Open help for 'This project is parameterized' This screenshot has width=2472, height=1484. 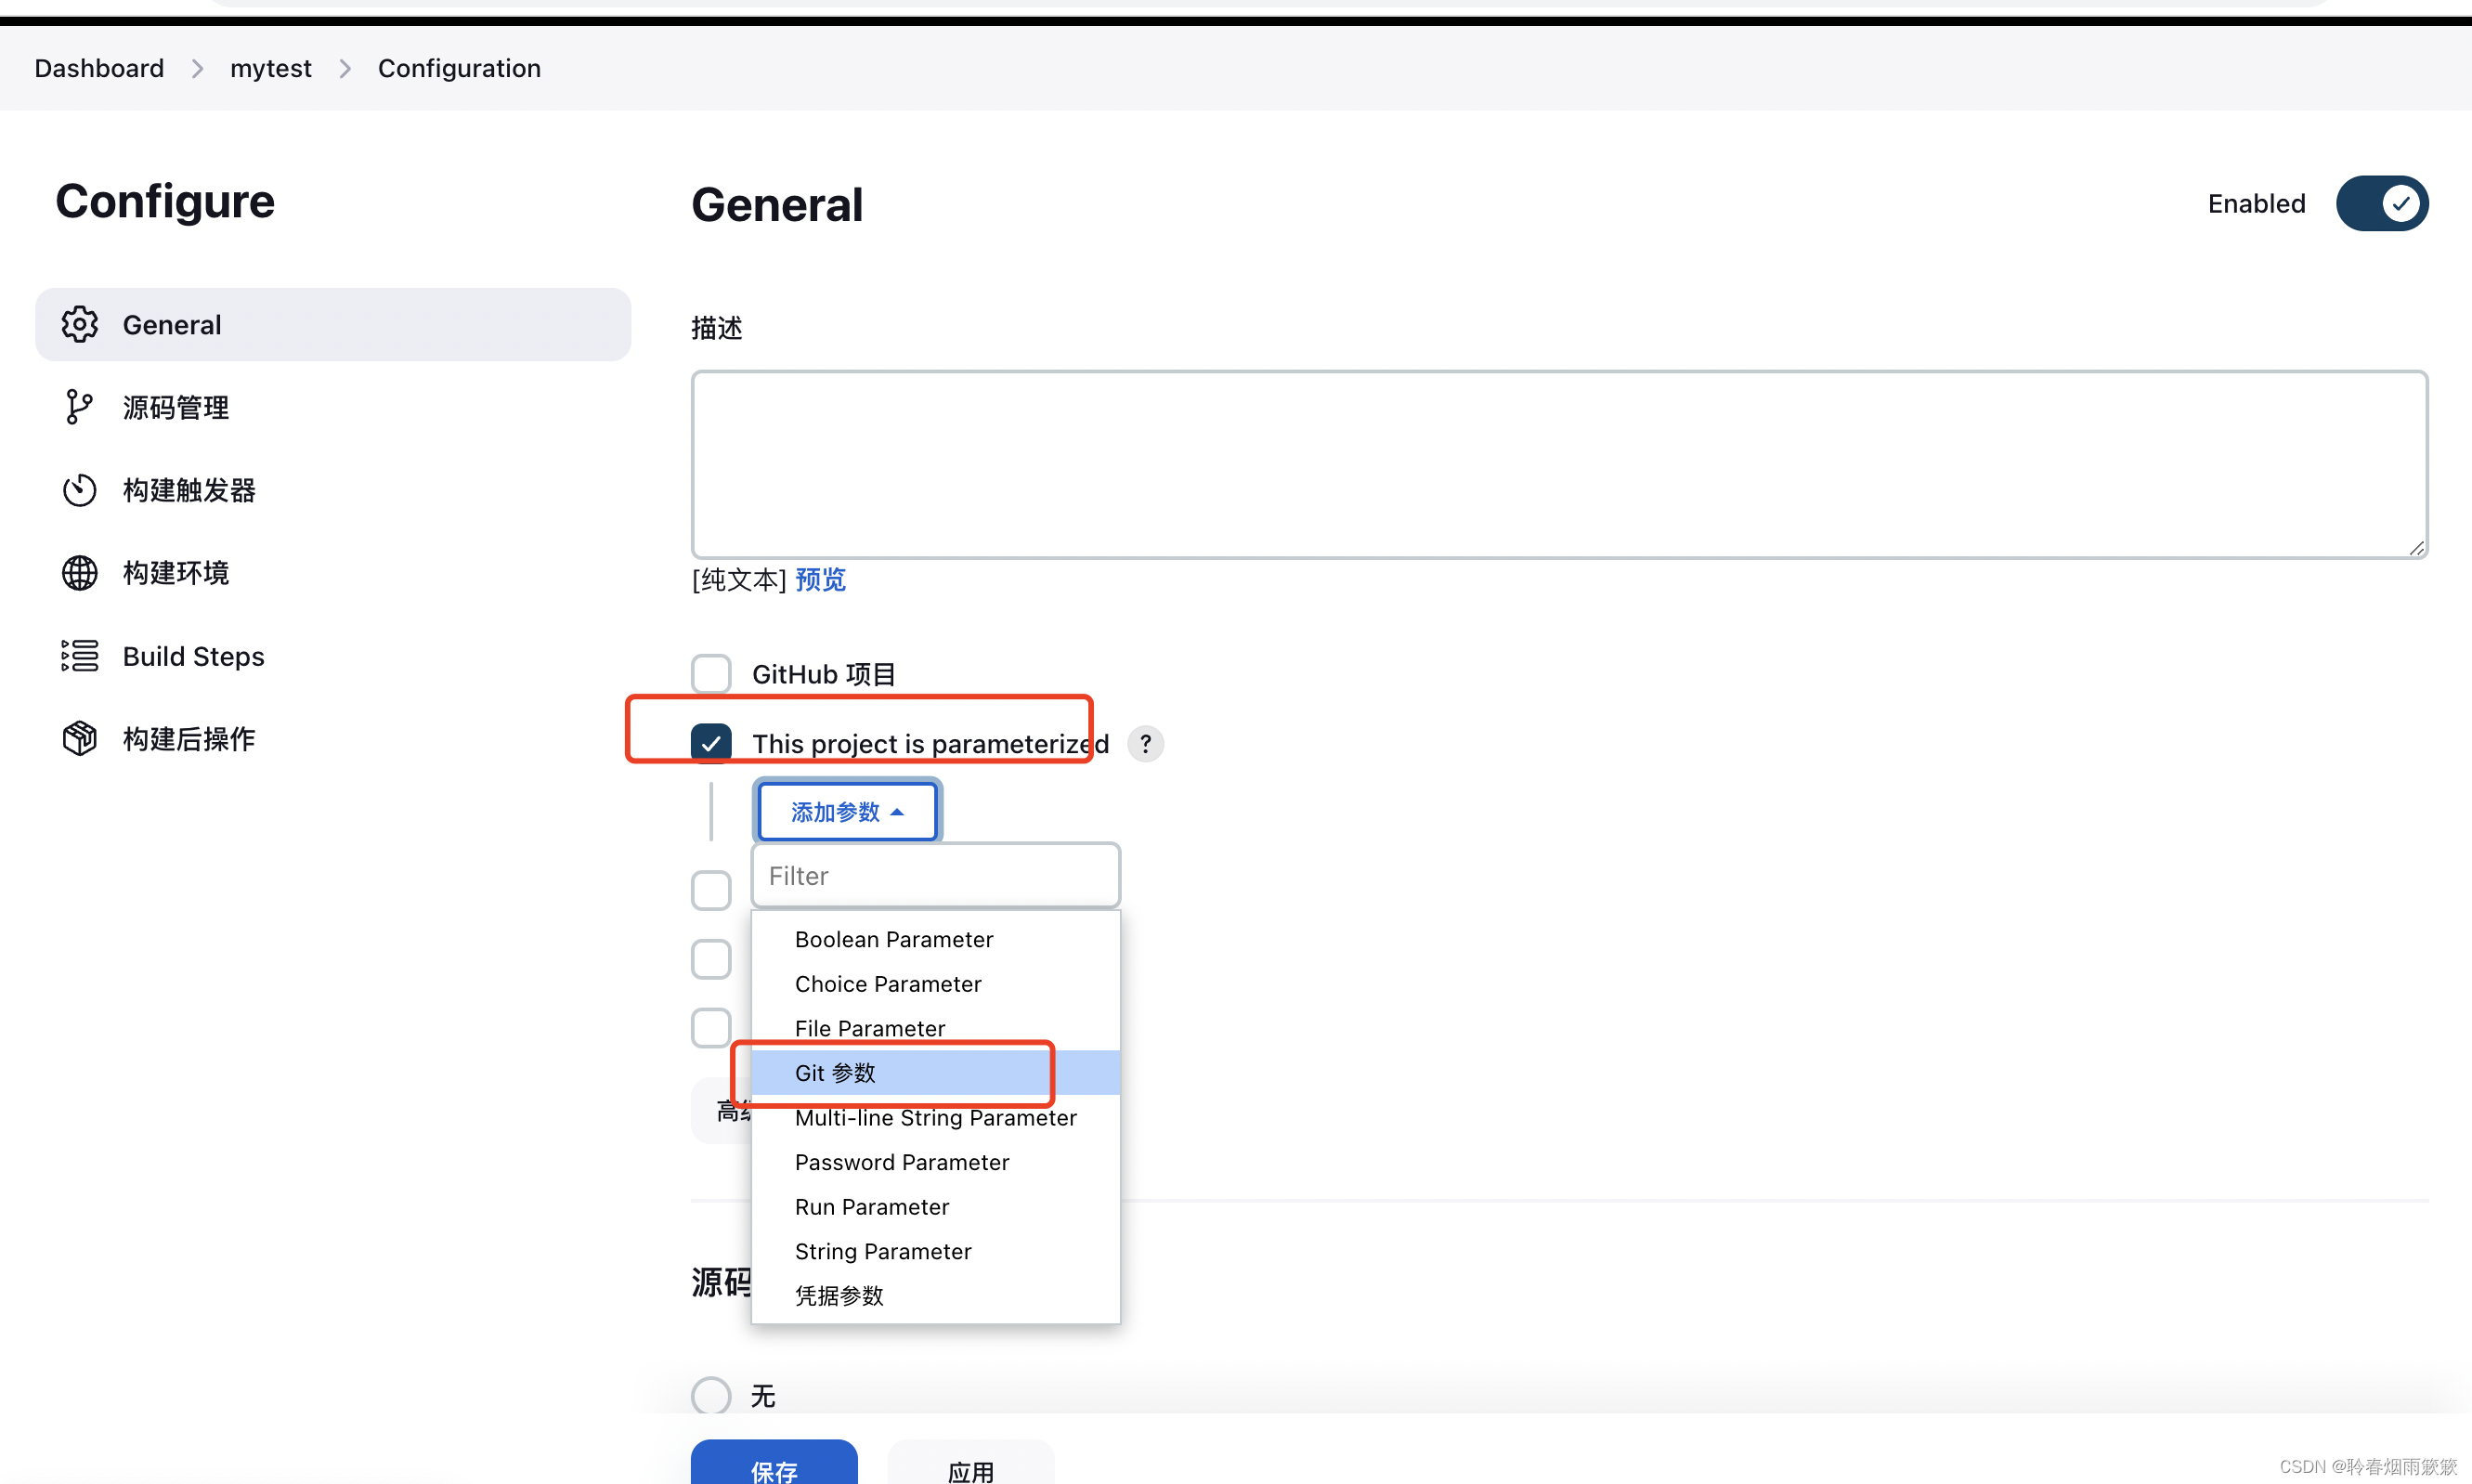1146,744
